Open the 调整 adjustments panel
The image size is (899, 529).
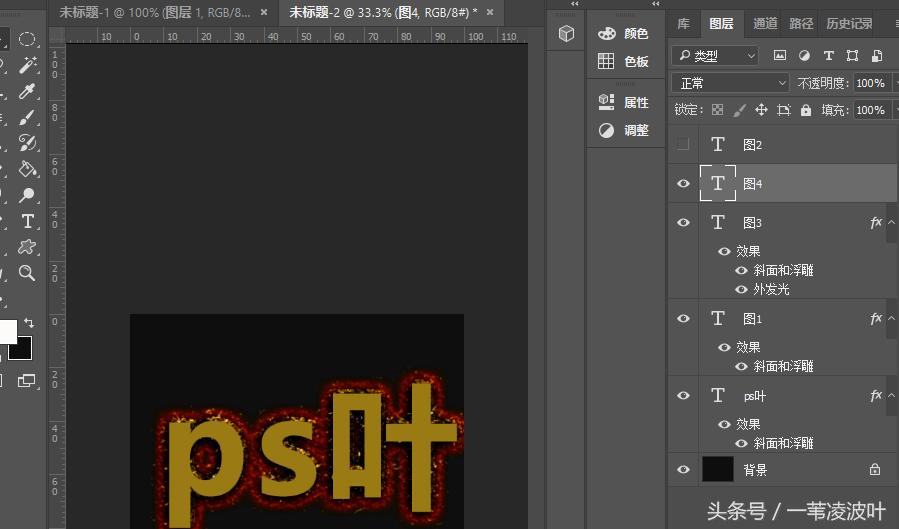pyautogui.click(x=623, y=130)
